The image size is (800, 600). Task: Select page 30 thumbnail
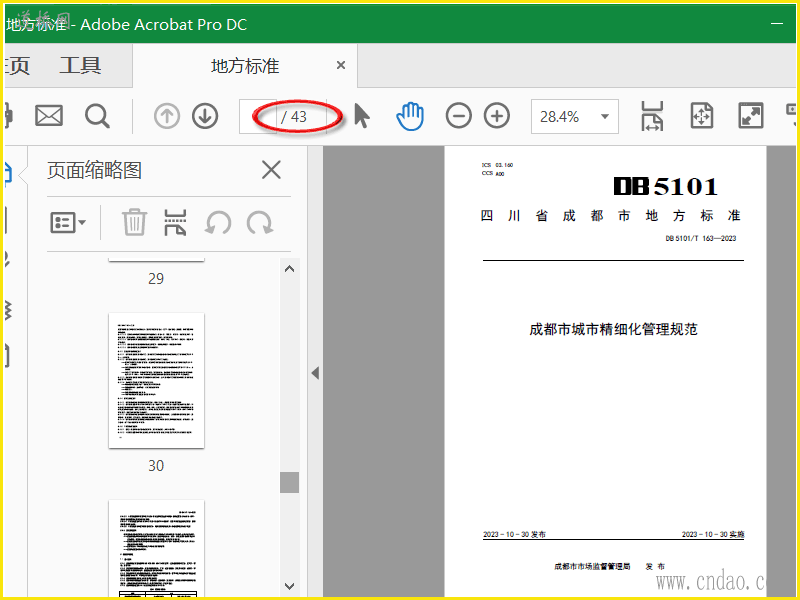coord(157,381)
